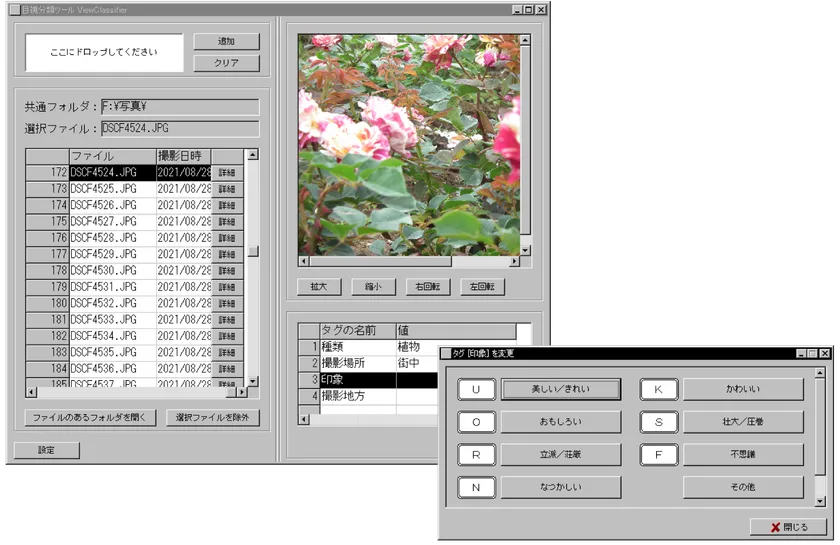Image resolution: width=840 pixels, height=545 pixels.
Task: Open the 設定 settings button
Action: pyautogui.click(x=46, y=450)
